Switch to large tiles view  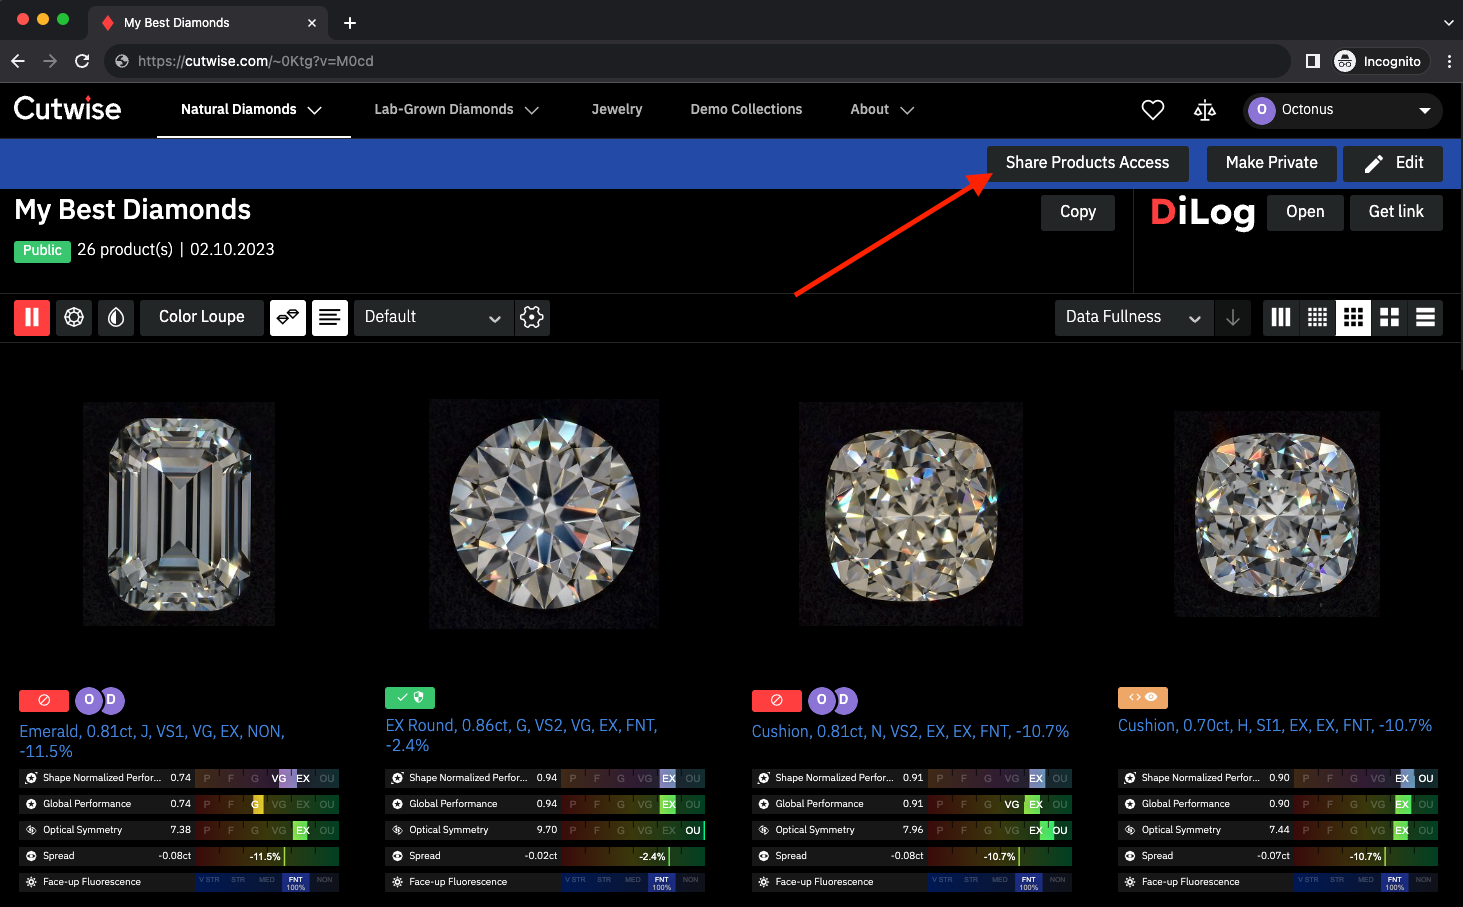pyautogui.click(x=1389, y=317)
